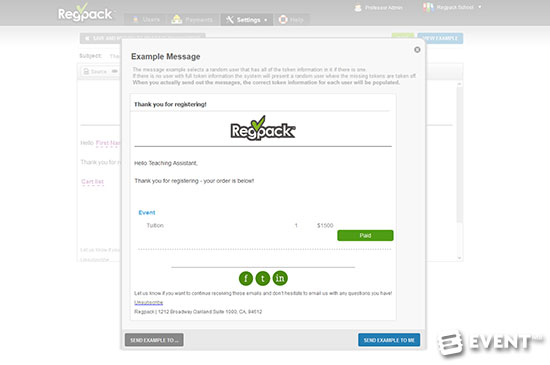Click the Source button in the background editor
The height and width of the screenshot is (365, 550).
click(x=95, y=72)
